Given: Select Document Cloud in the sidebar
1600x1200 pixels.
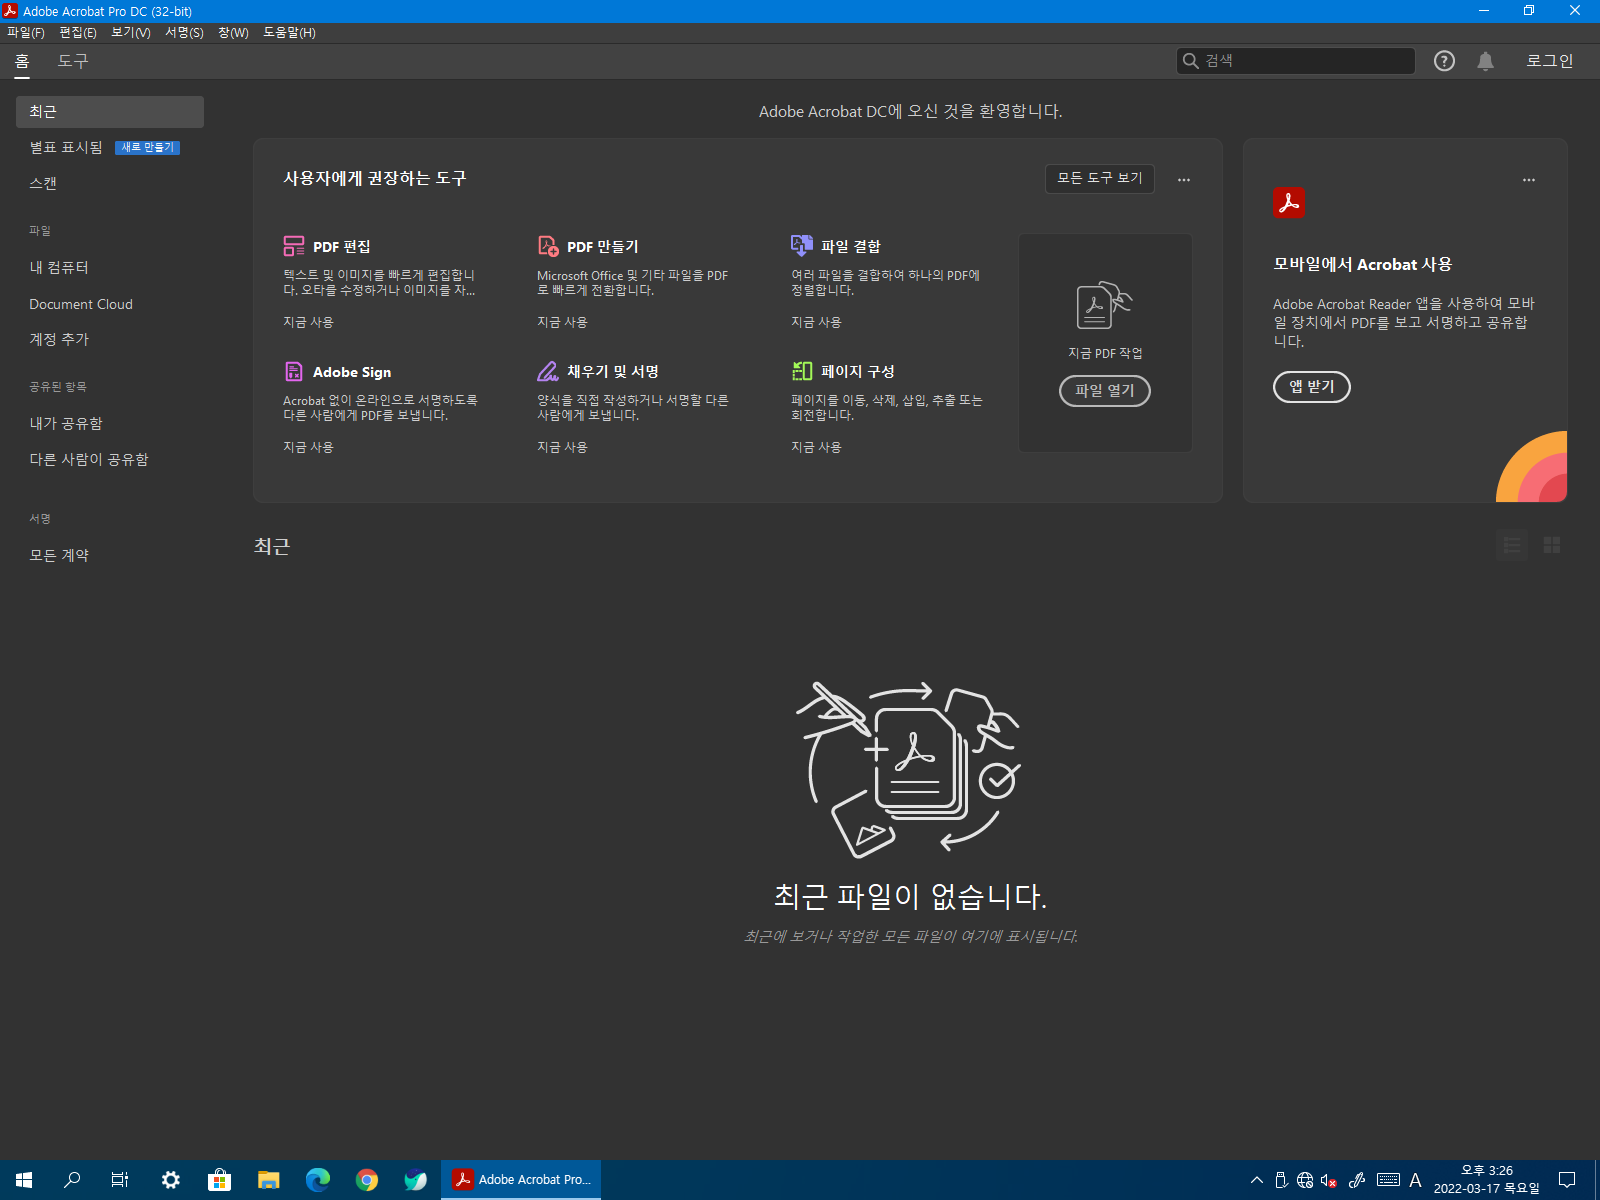Looking at the screenshot, I should coord(81,304).
